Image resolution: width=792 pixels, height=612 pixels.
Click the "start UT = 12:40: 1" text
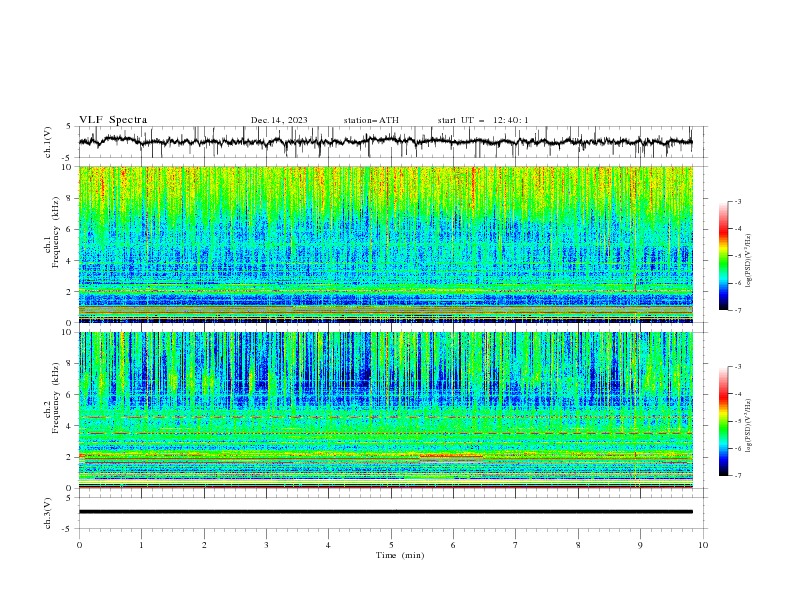tap(483, 120)
